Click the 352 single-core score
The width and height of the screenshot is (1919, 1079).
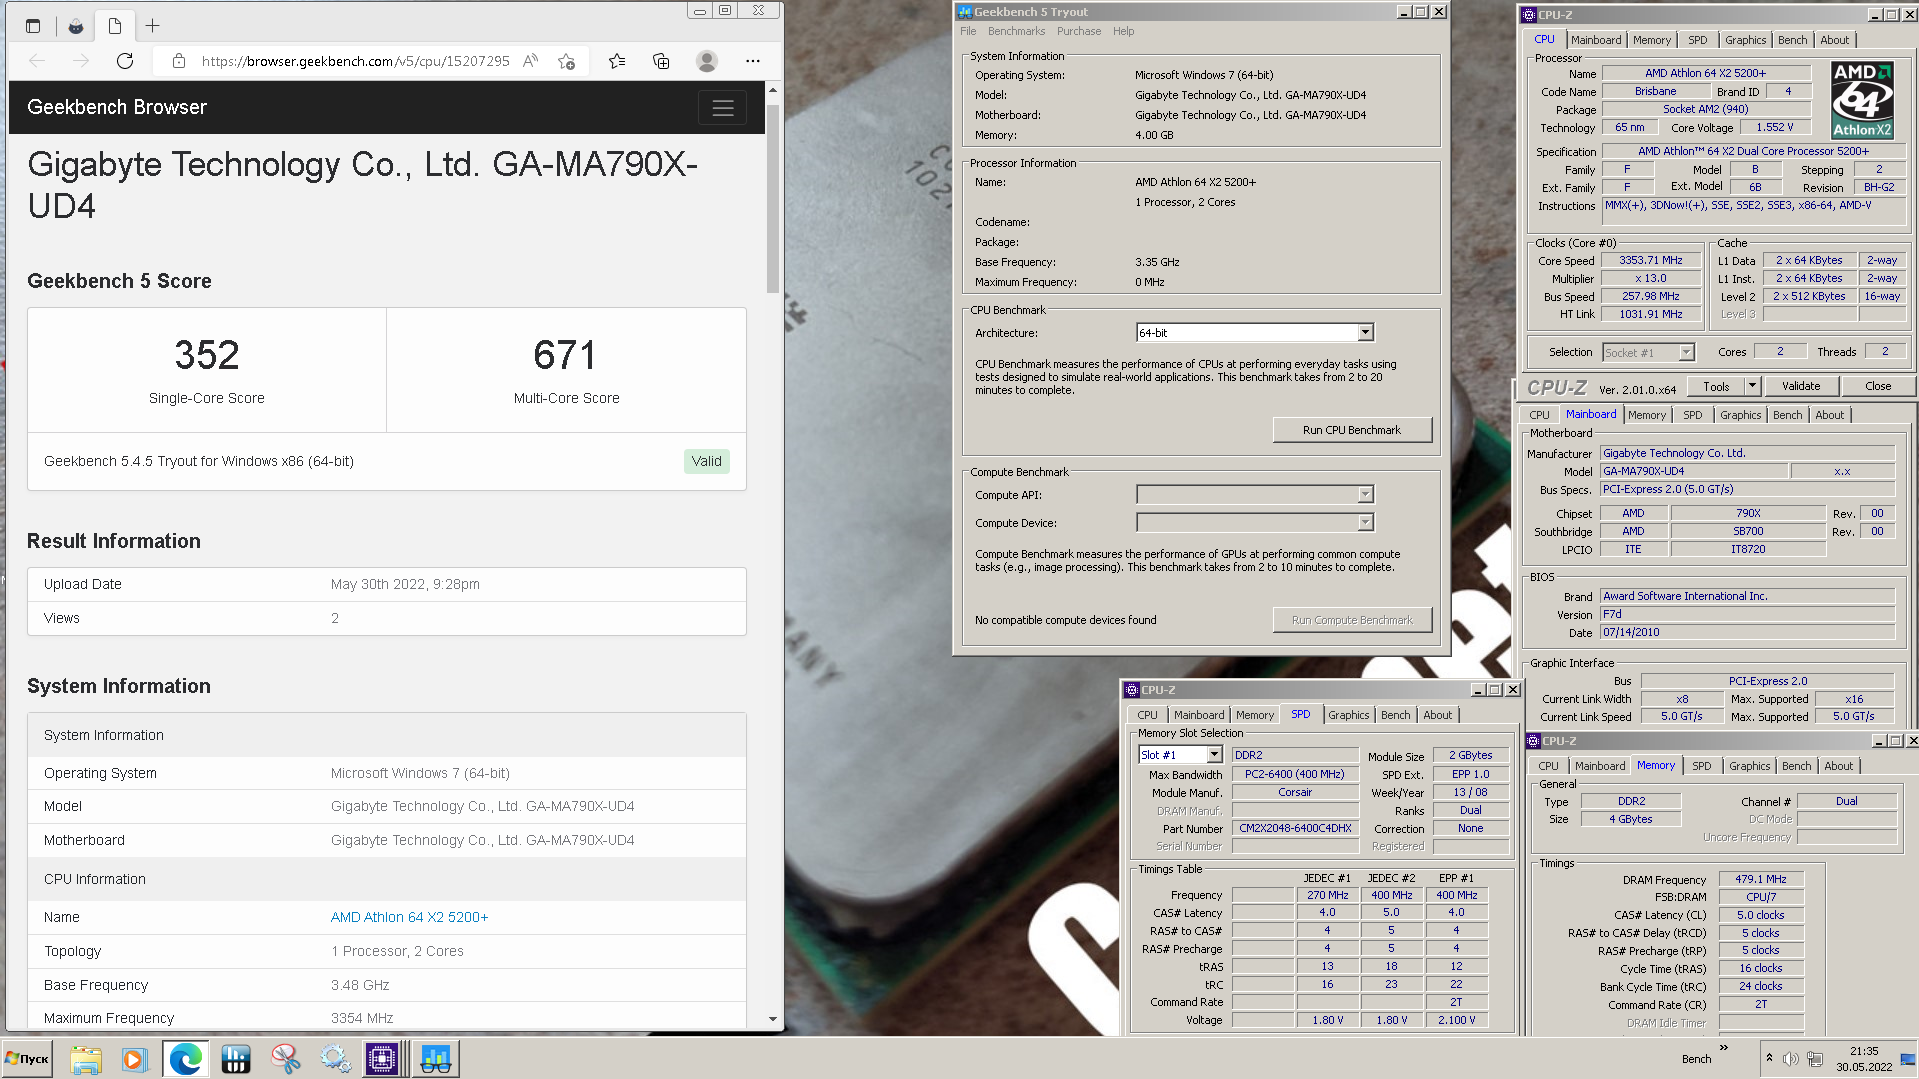[x=207, y=355]
